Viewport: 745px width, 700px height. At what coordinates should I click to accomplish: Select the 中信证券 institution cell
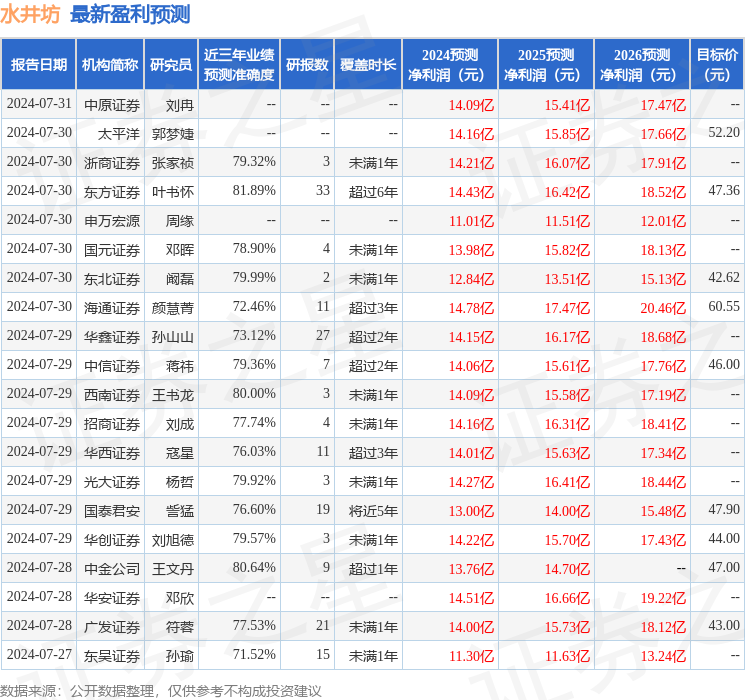112,366
